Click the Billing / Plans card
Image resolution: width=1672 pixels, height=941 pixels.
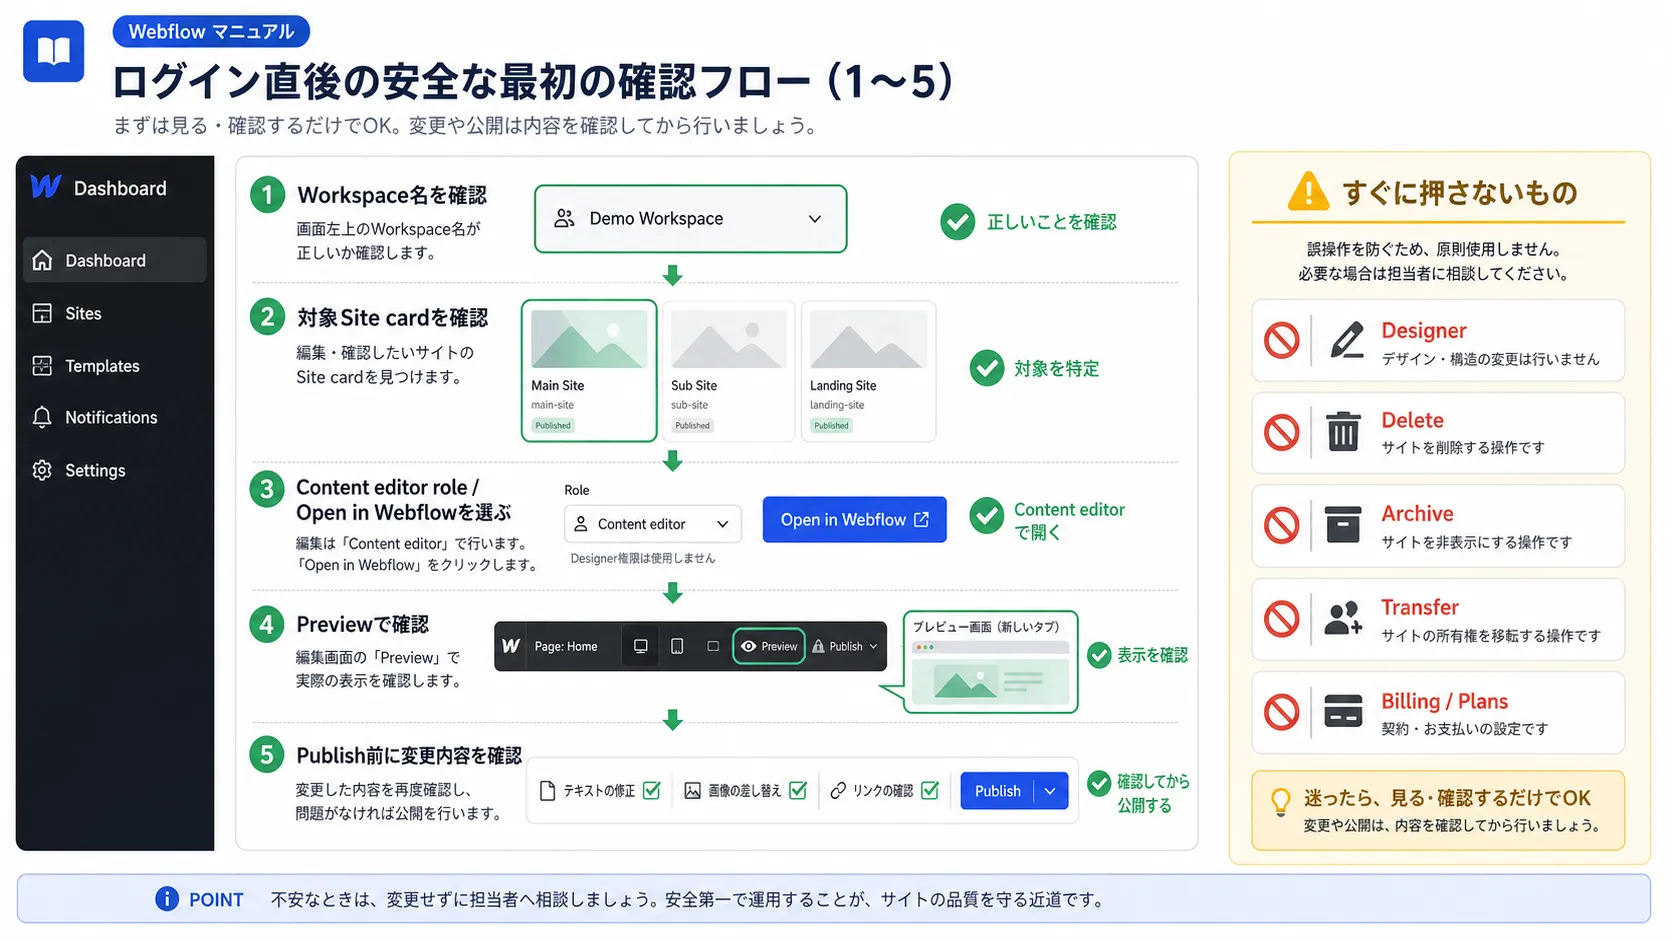coord(1438,712)
